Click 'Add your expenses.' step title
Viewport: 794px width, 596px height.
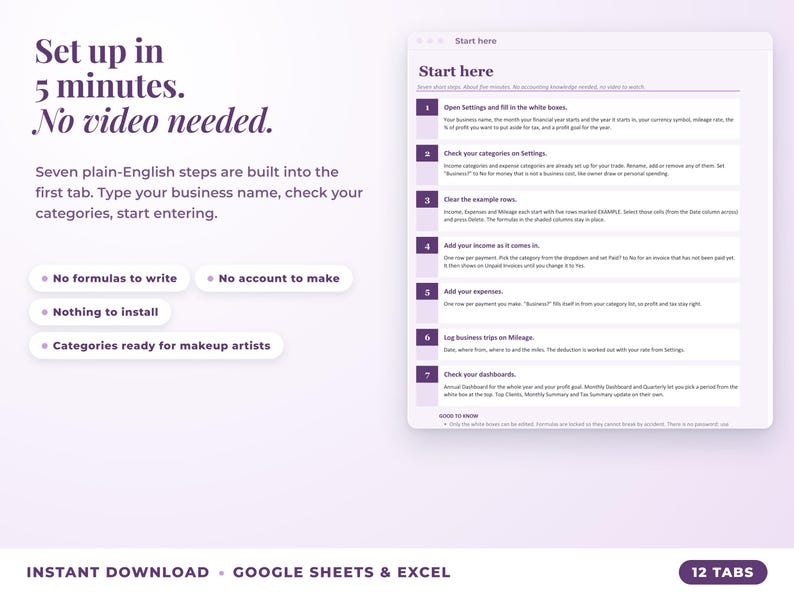point(473,292)
